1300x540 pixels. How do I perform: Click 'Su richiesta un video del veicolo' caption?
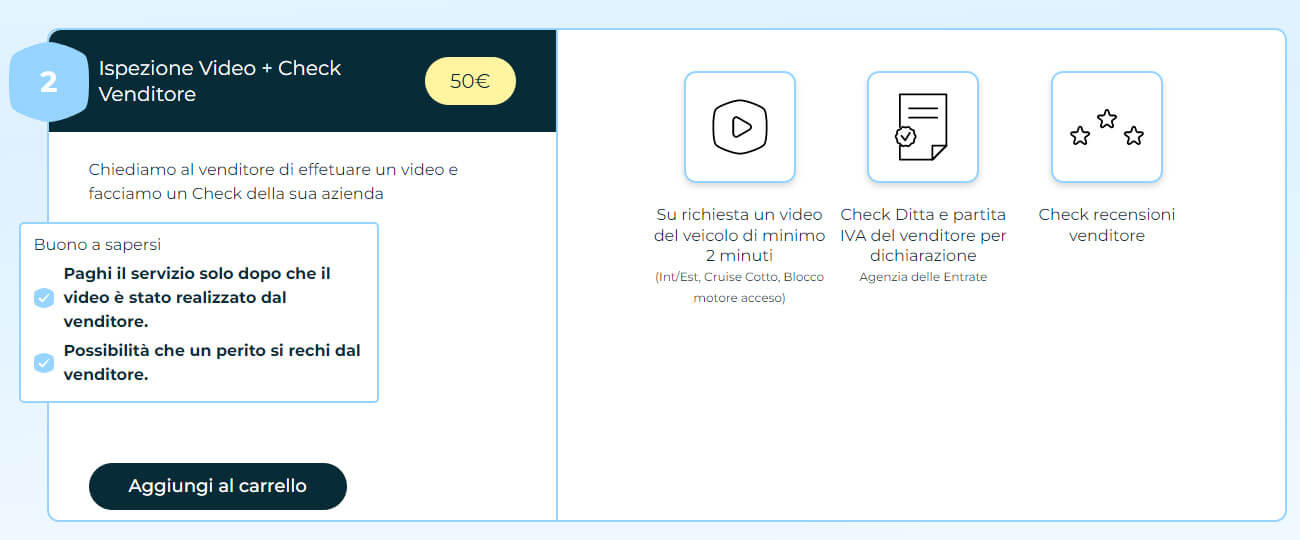coord(740,236)
